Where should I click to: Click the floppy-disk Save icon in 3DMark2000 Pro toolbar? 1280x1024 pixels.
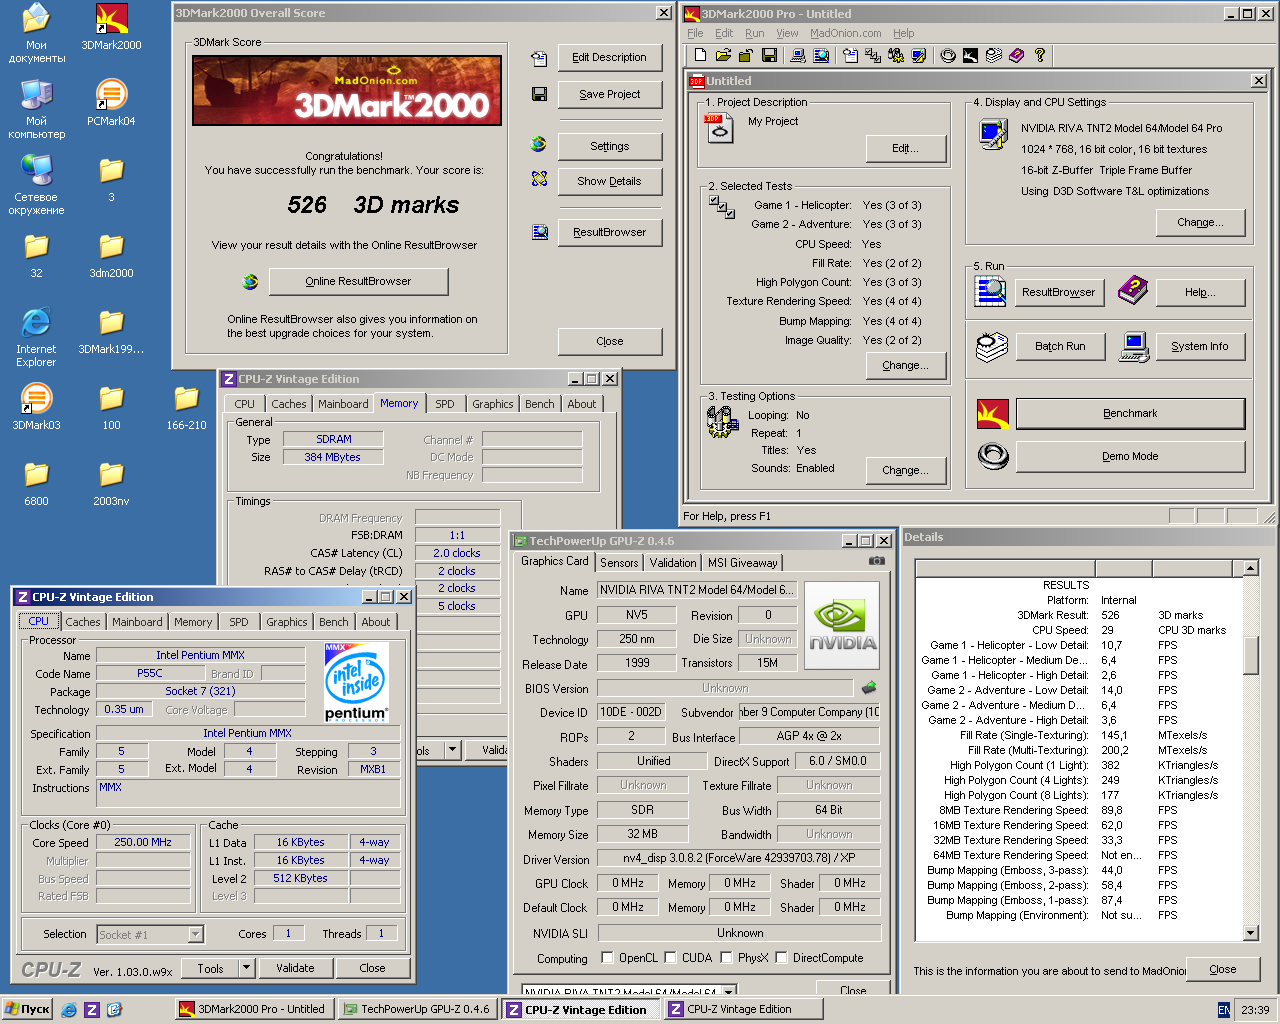click(x=769, y=55)
